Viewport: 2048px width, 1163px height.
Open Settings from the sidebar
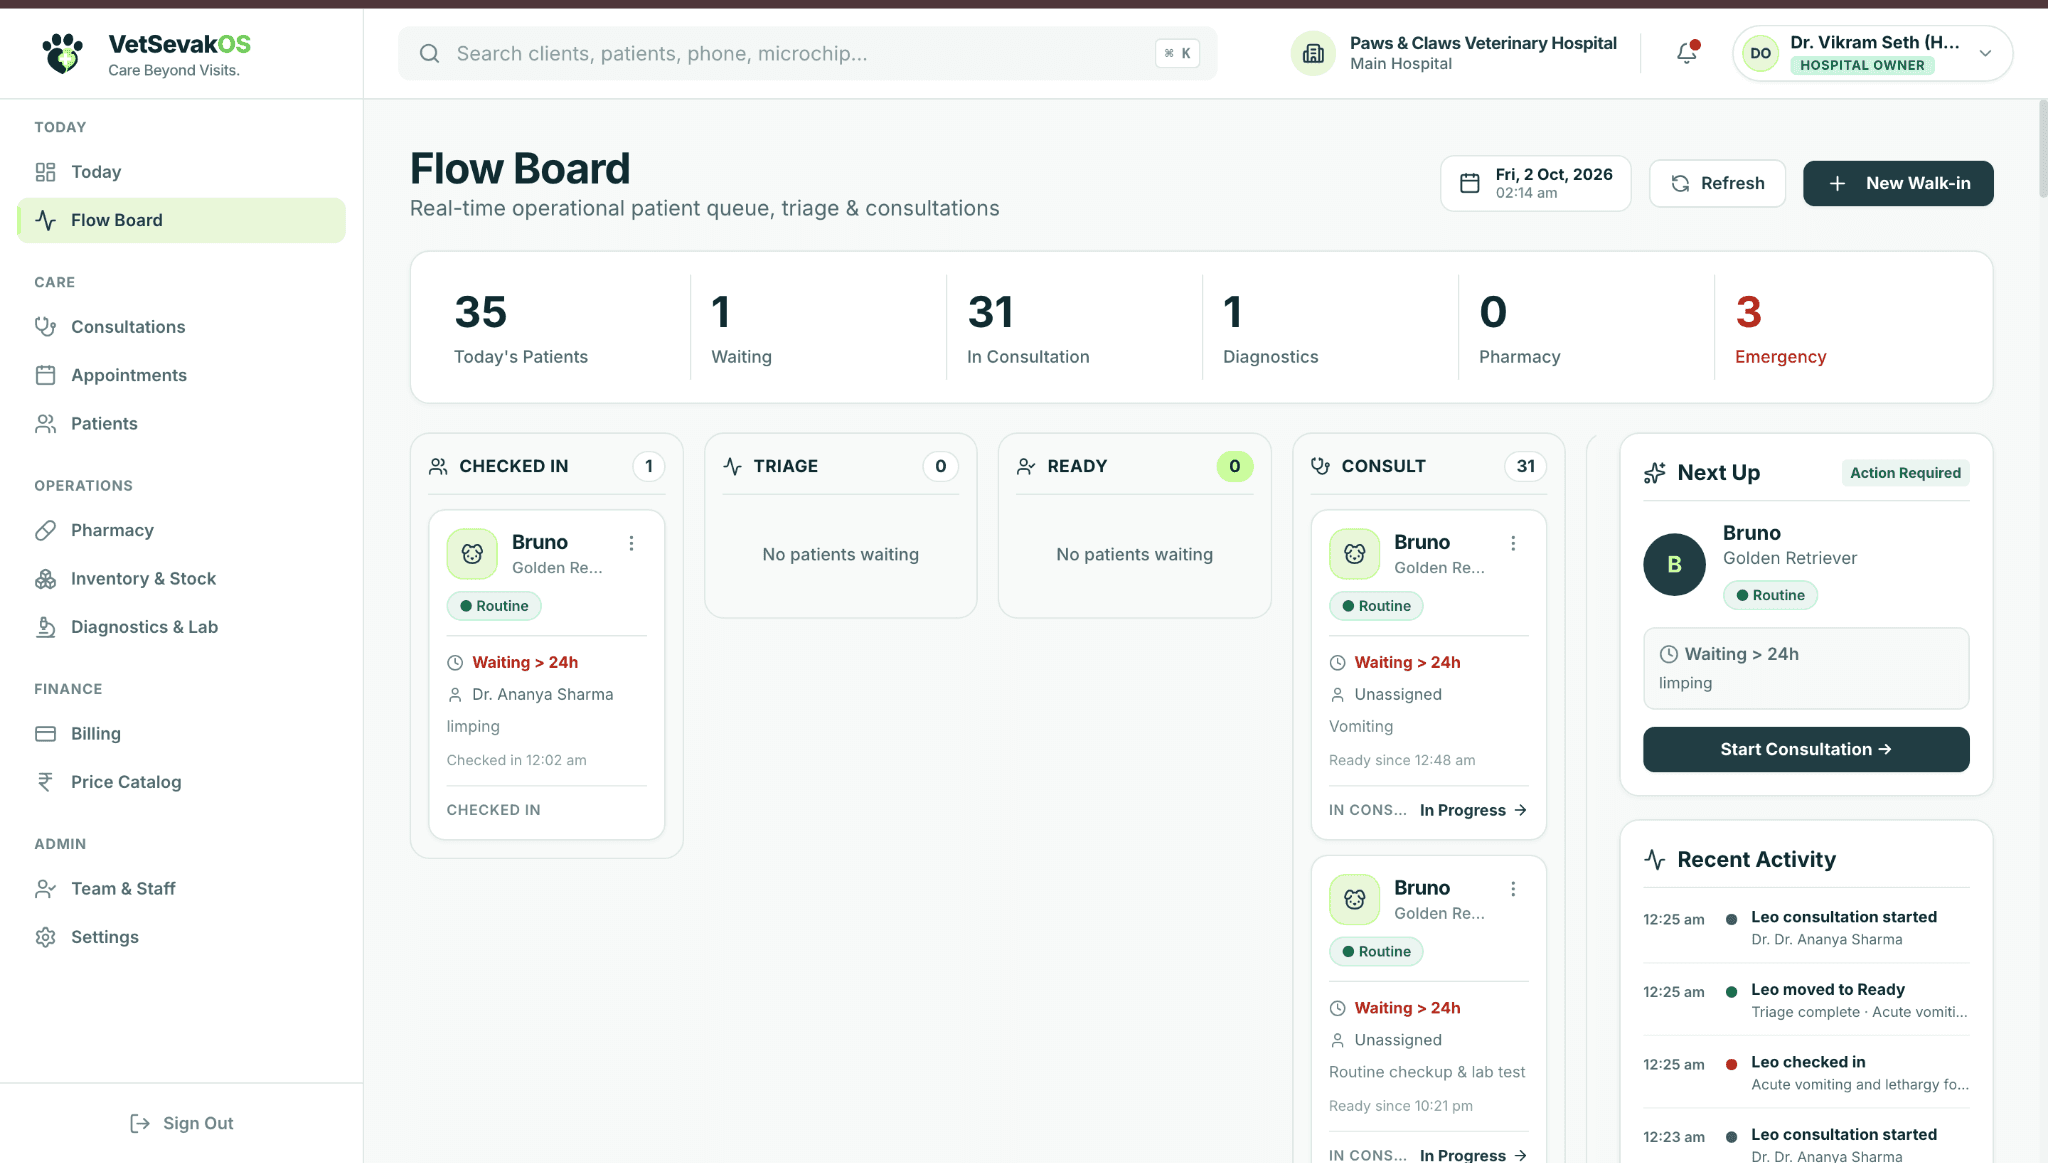[181, 937]
